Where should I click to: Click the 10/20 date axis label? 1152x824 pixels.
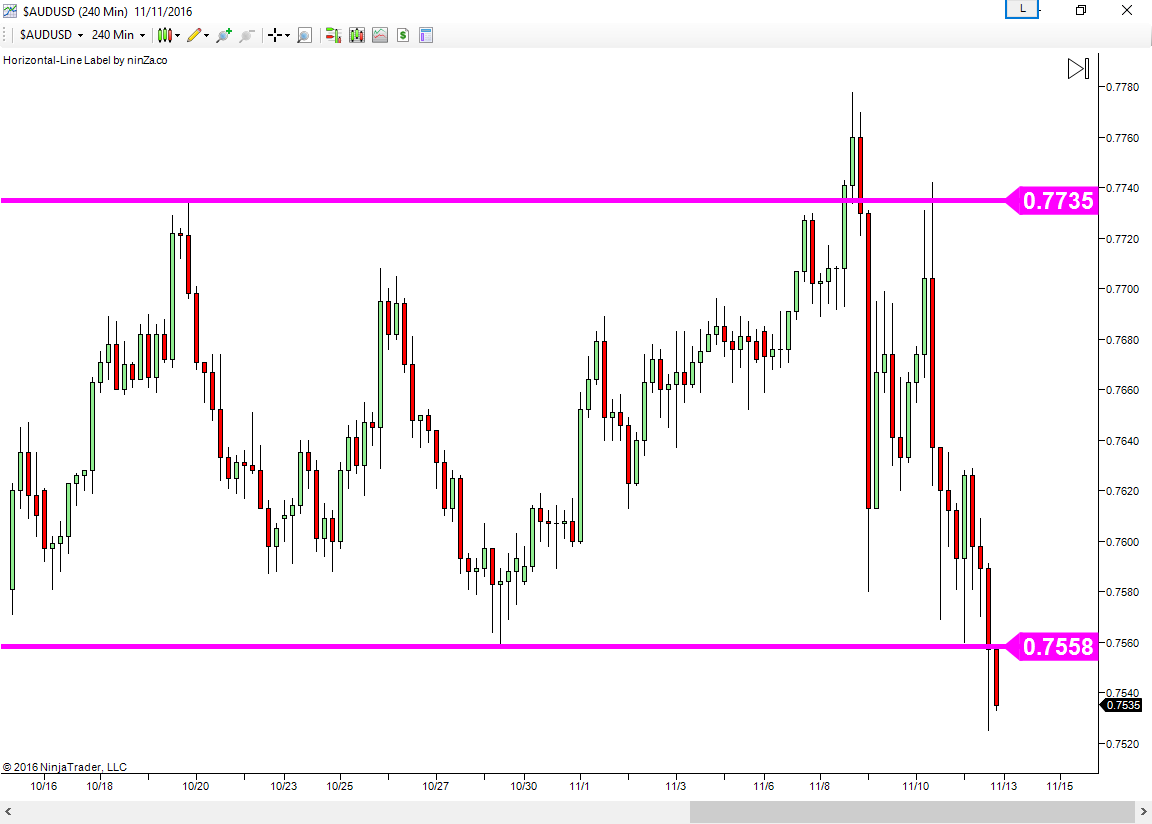195,786
